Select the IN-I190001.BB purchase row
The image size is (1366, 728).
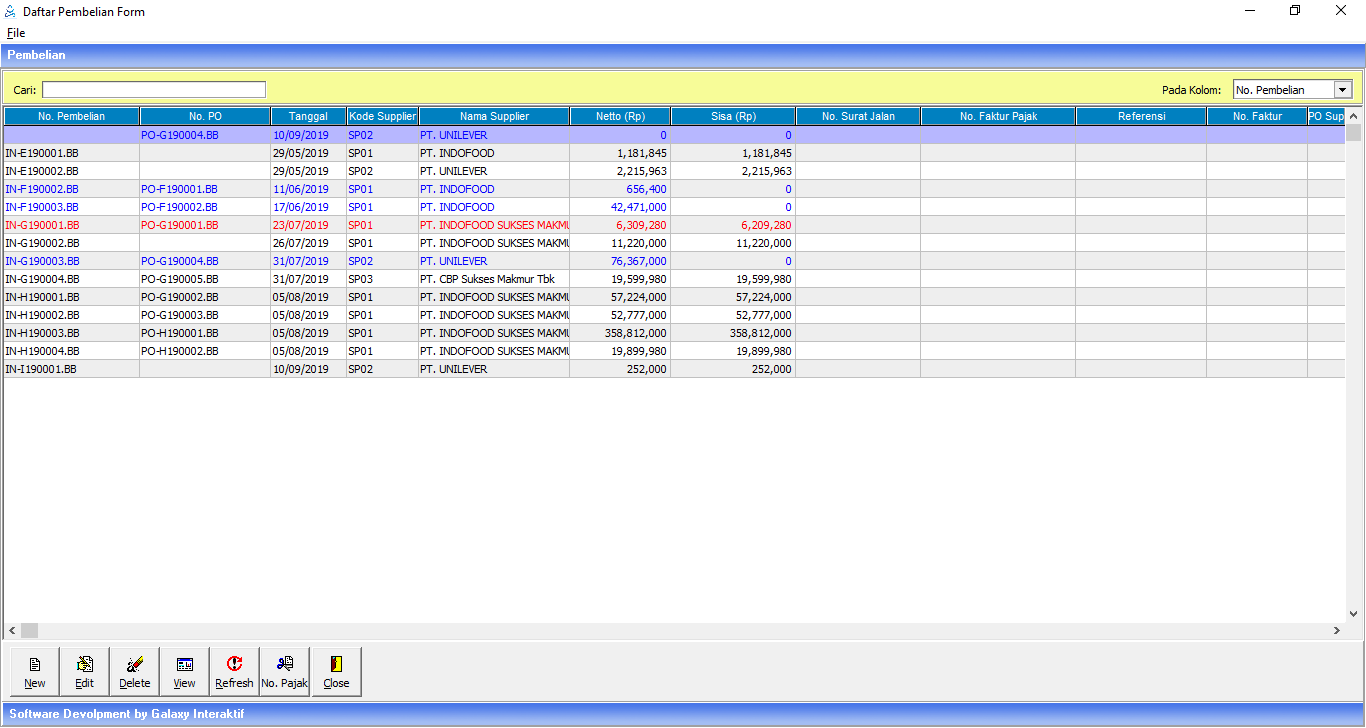[41, 369]
